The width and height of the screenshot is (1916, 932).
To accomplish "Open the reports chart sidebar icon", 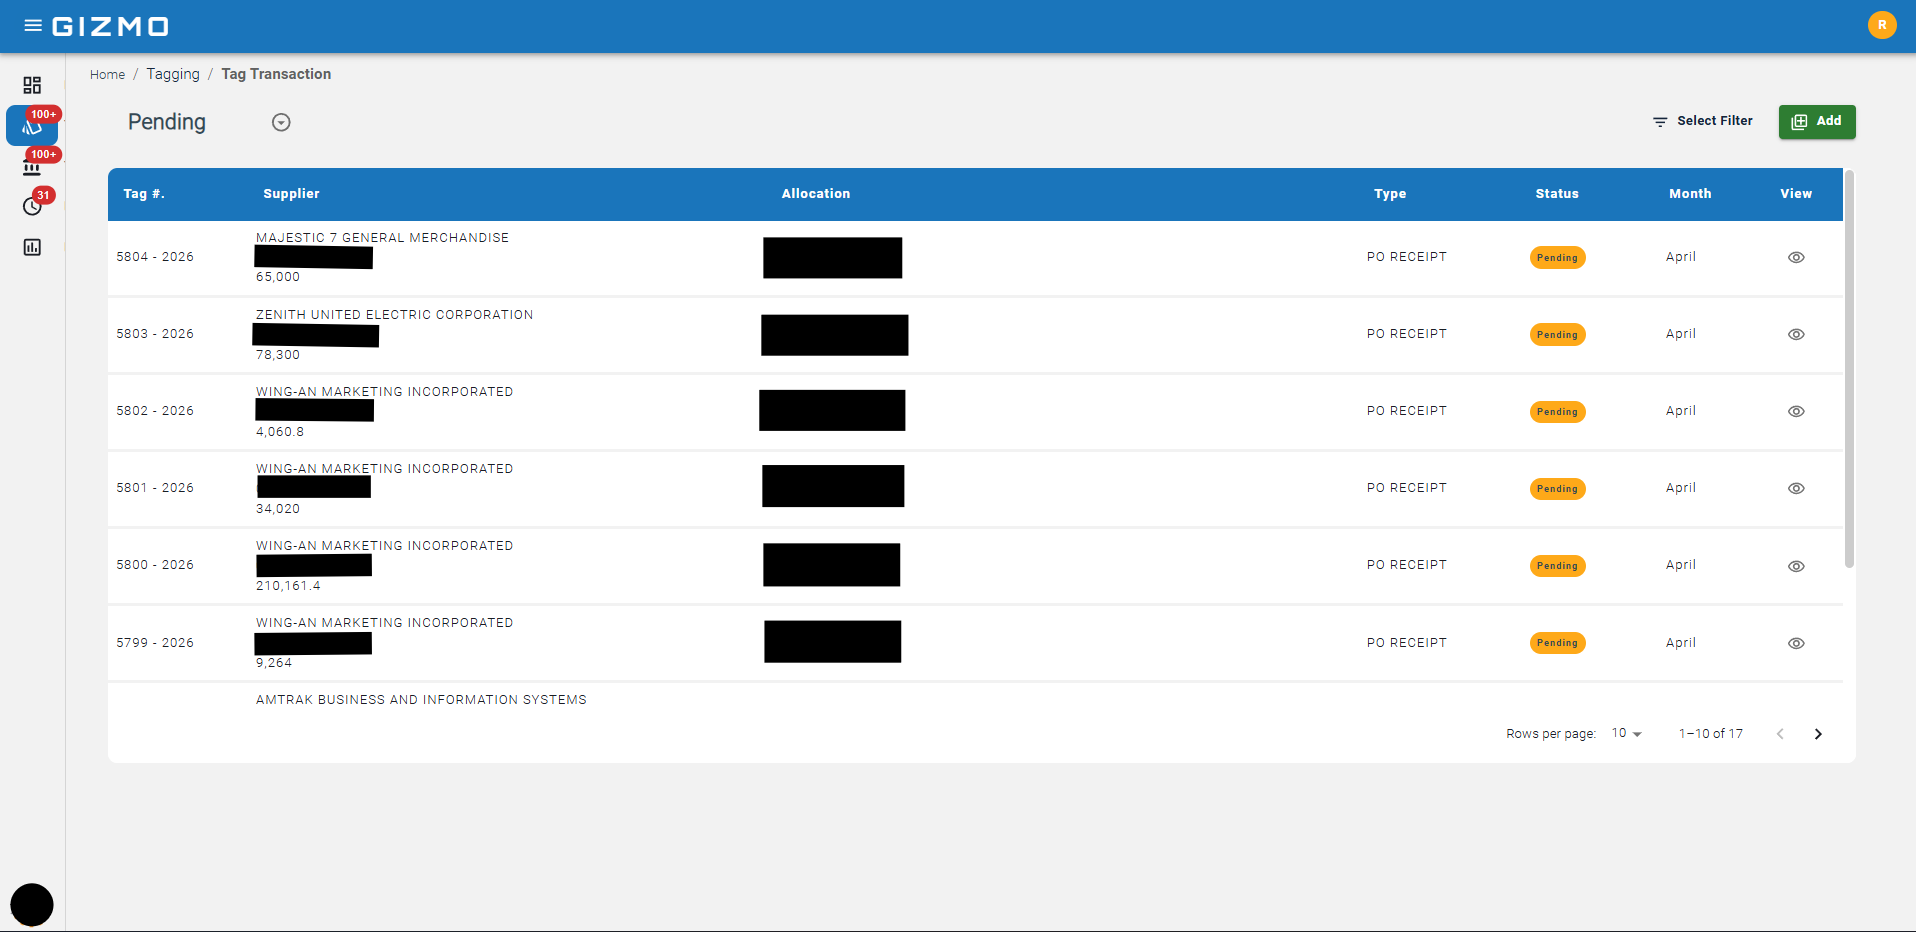I will [32, 247].
